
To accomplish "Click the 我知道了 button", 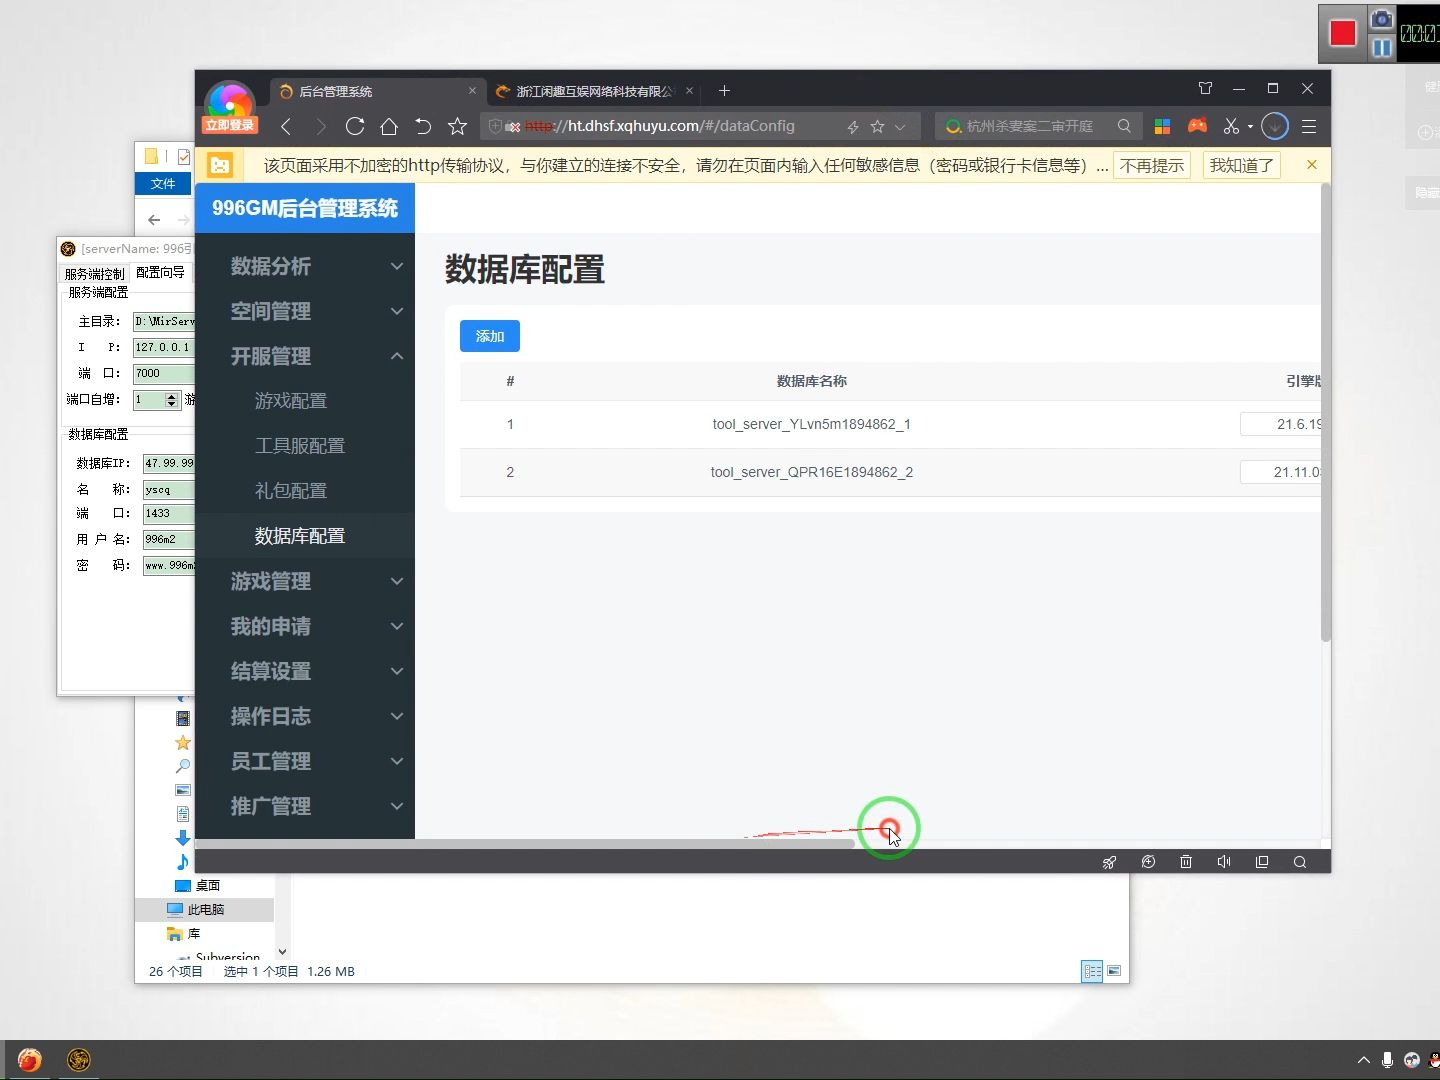I will point(1242,165).
